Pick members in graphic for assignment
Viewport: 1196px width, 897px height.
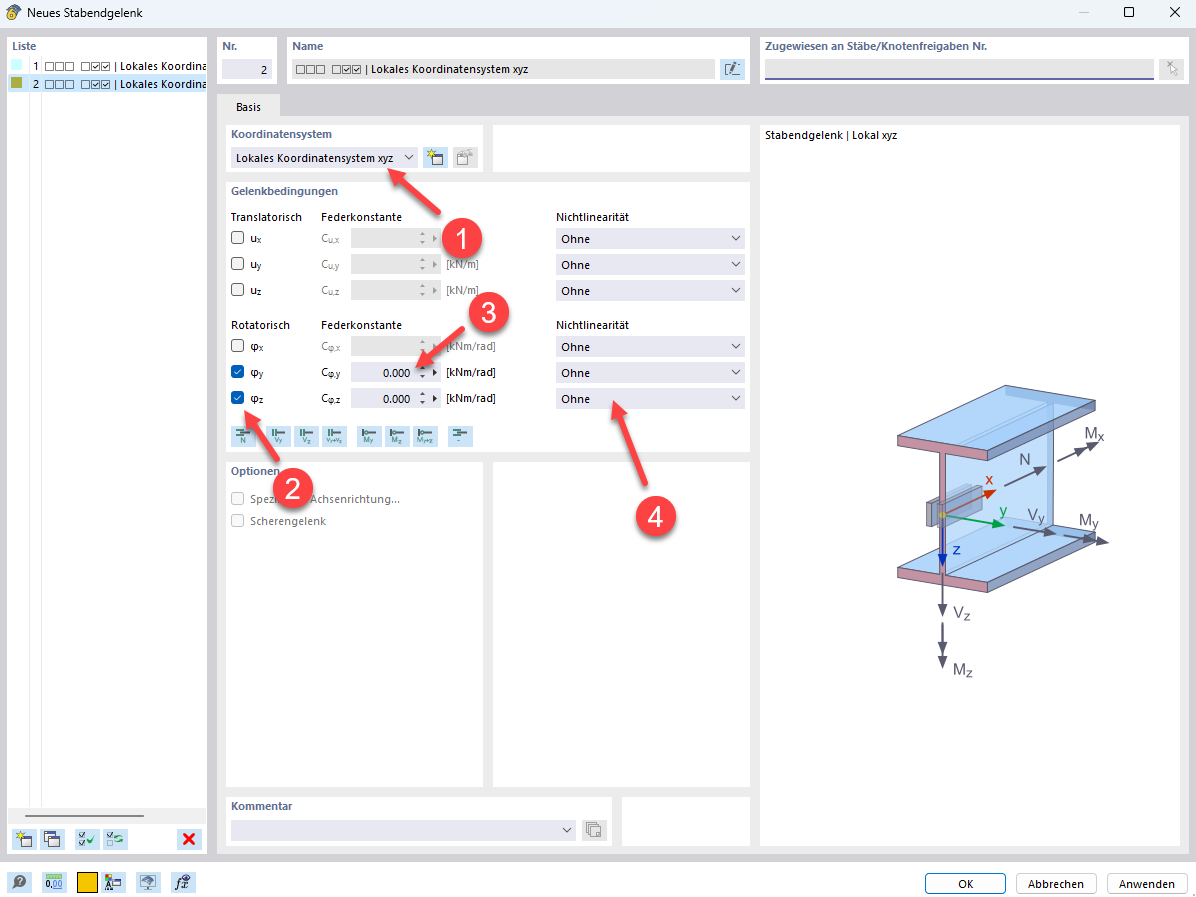(x=1172, y=69)
